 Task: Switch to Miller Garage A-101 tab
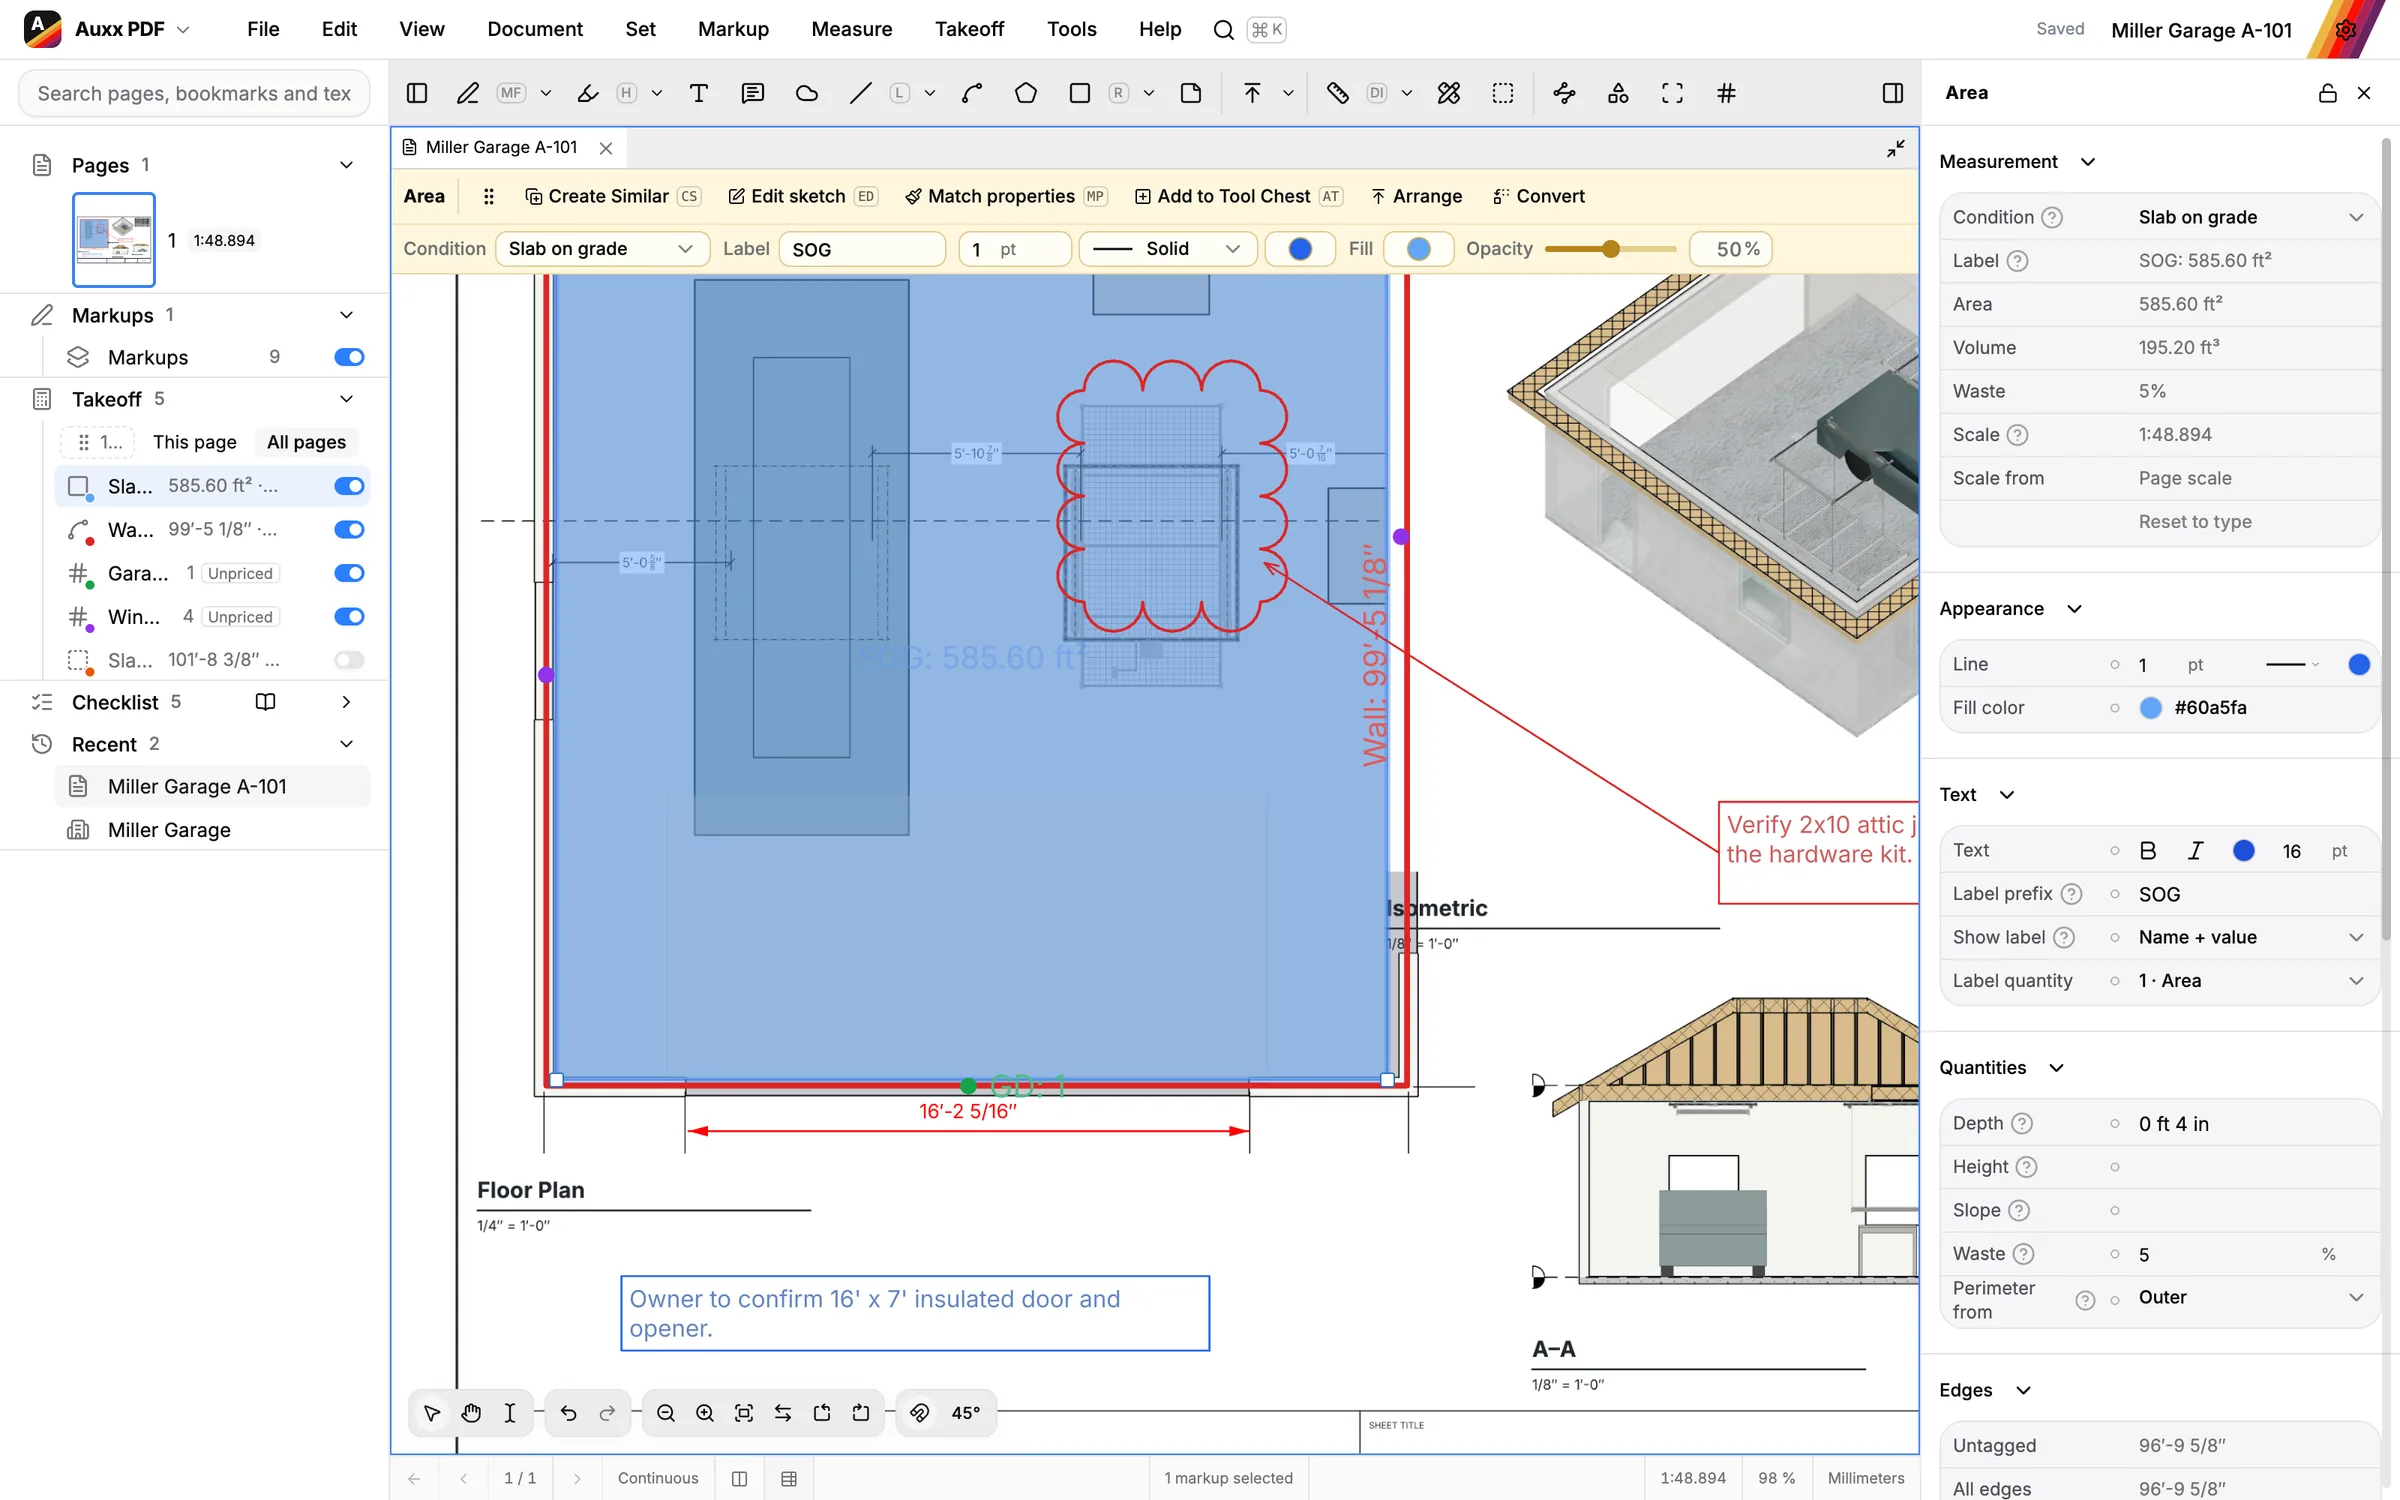click(x=501, y=148)
